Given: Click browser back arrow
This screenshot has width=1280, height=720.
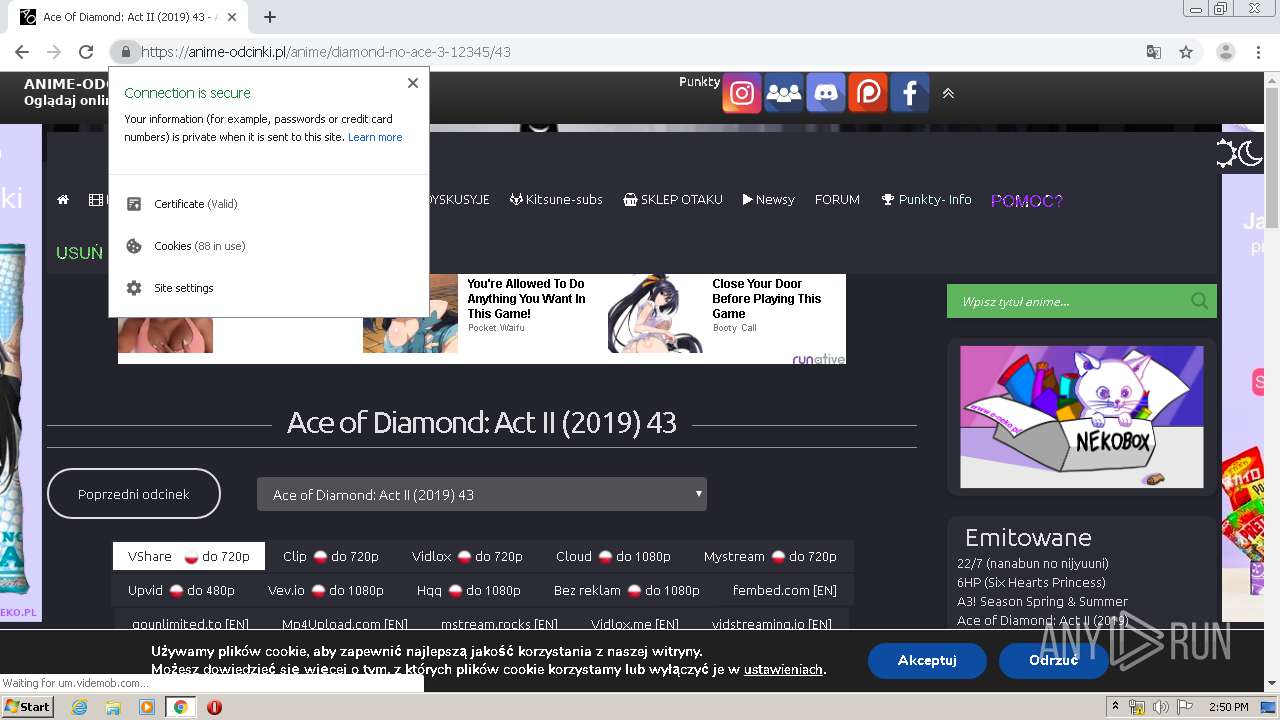Looking at the screenshot, I should pos(22,52).
